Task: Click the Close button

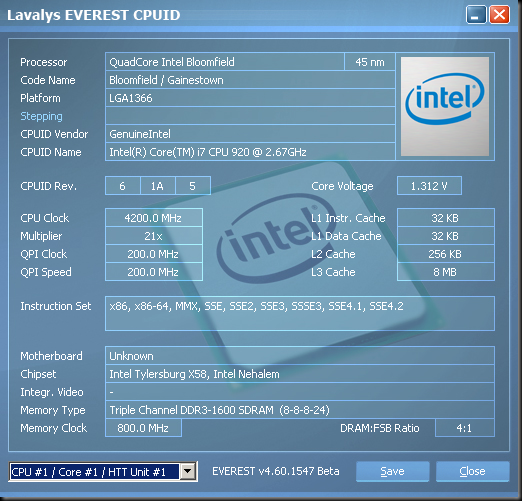Action: point(472,471)
